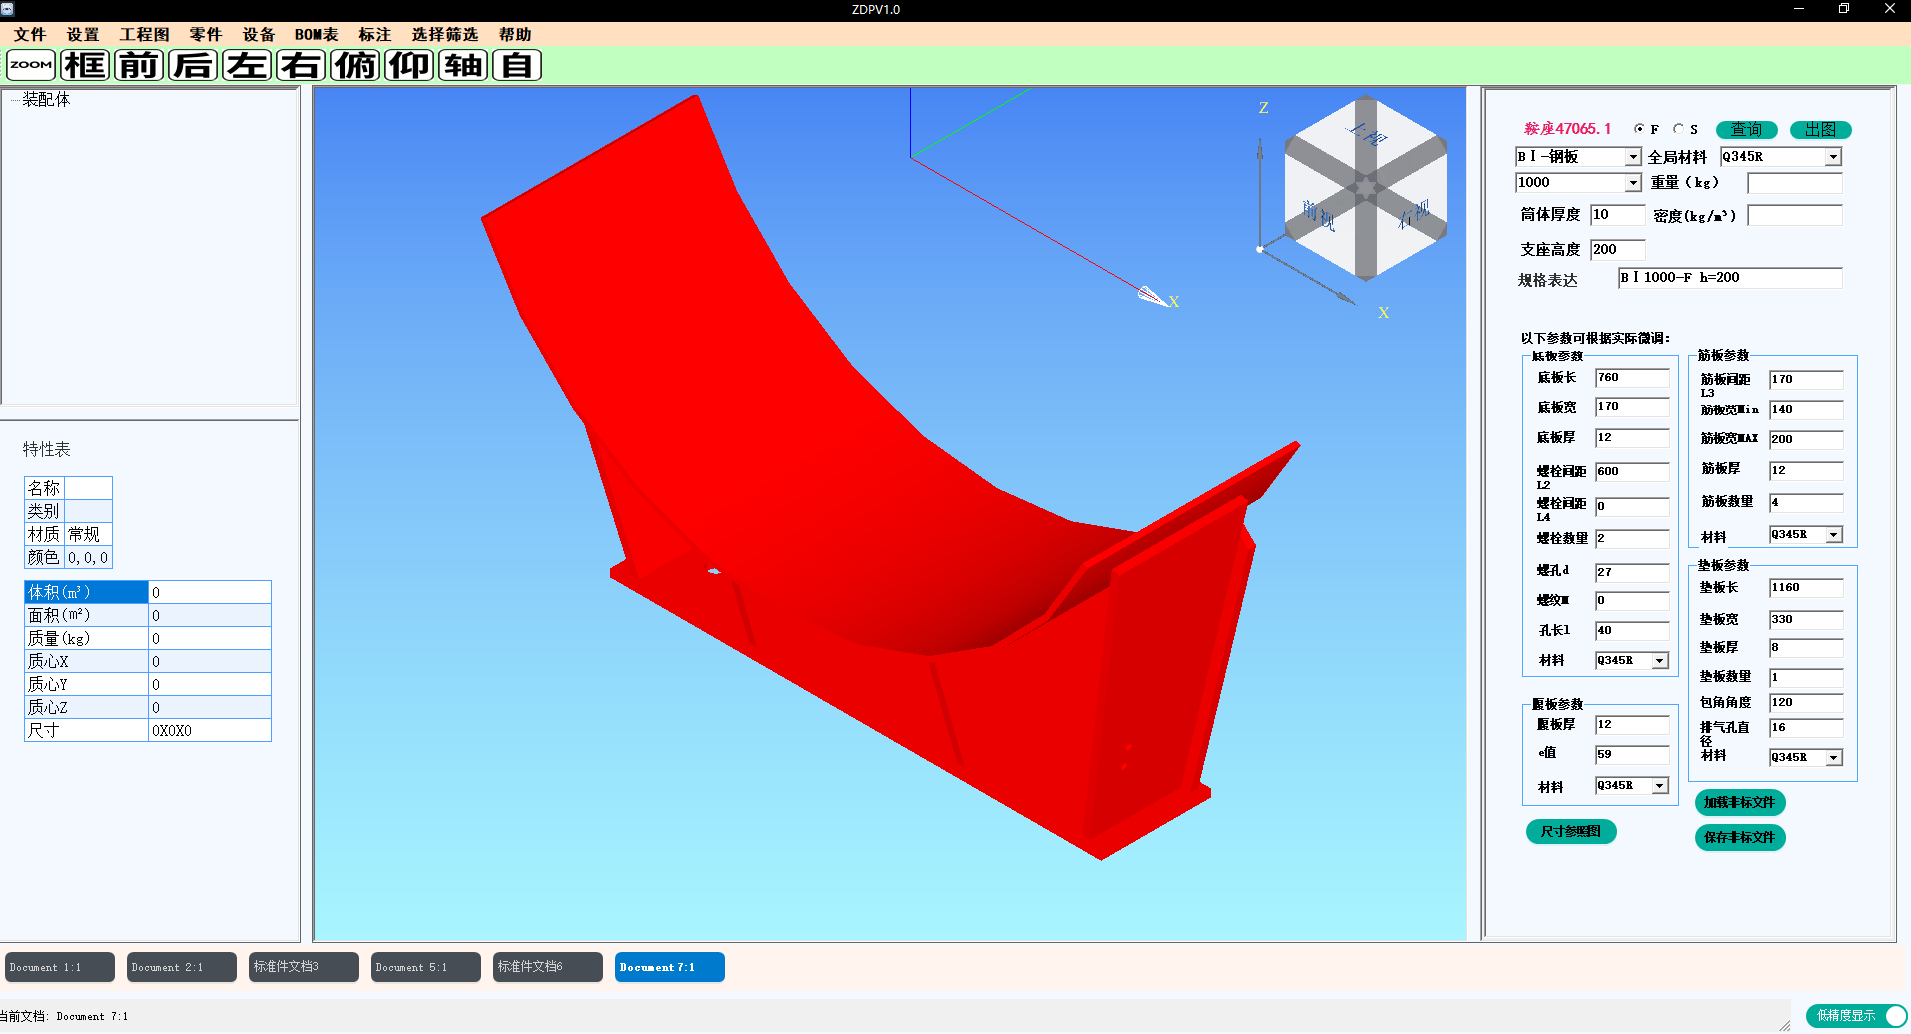Switch to back view 后 icon
Viewport: 1911px width, 1034px height.
tap(193, 65)
